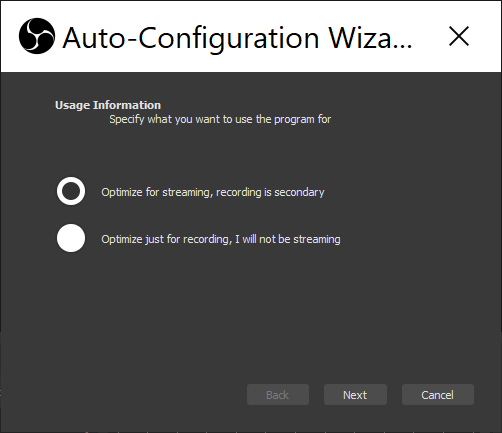502x433 pixels.
Task: Close the Auto-Configuration Wizard with the X
Action: (459, 36)
